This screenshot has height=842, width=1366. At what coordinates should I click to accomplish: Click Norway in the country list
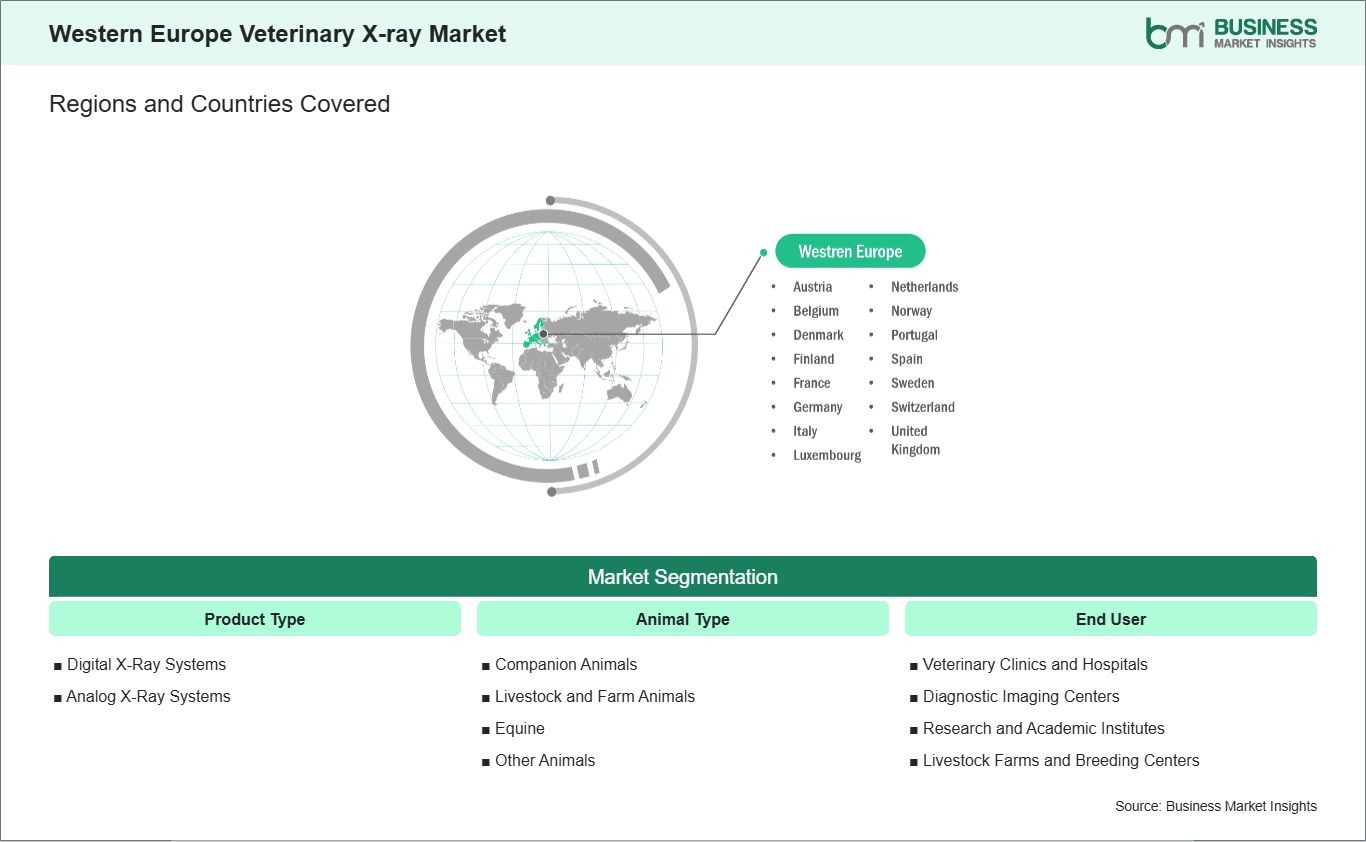(x=912, y=311)
